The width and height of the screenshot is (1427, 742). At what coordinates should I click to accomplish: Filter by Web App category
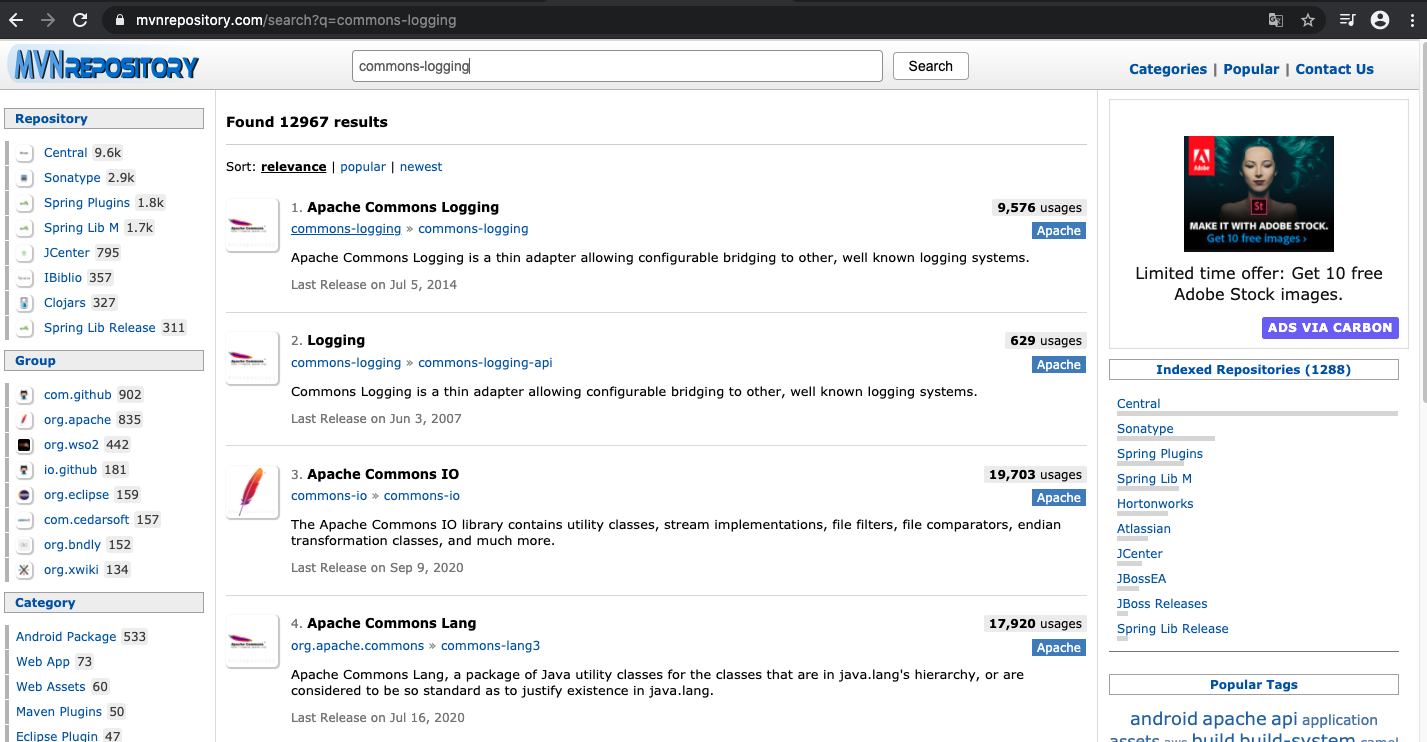[x=43, y=662]
